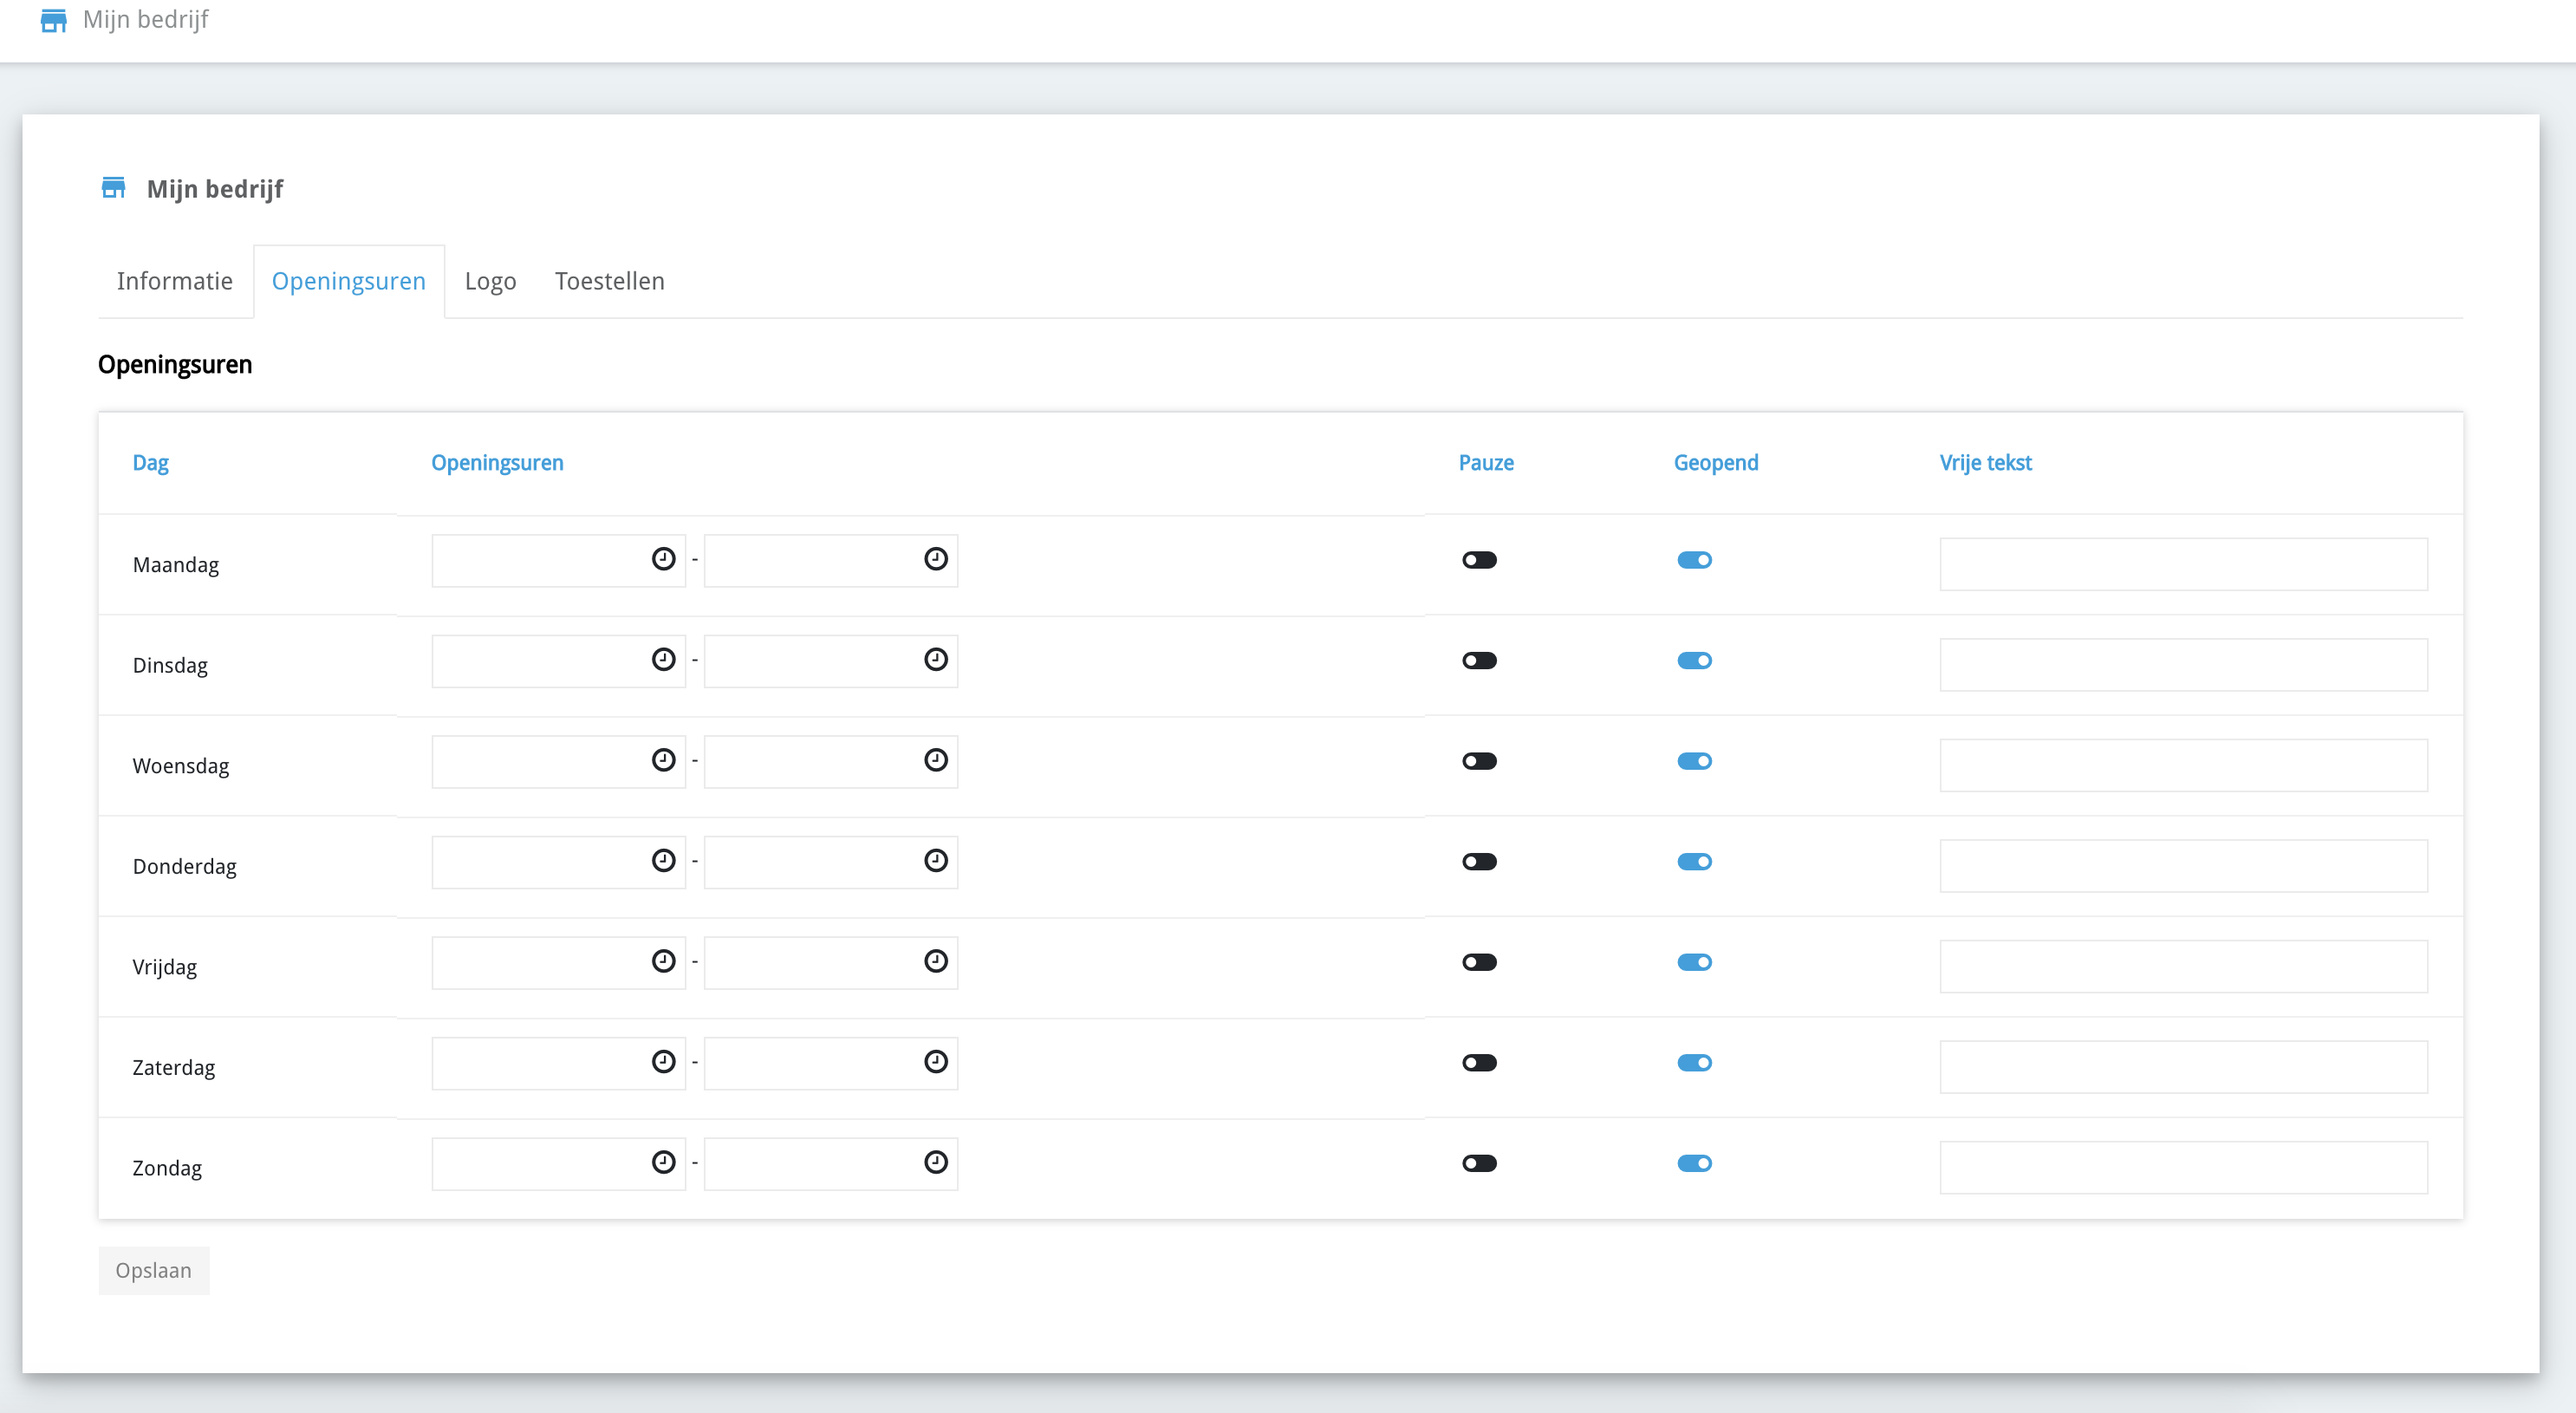The width and height of the screenshot is (2576, 1413).
Task: Turn on the Pauze toggle for Vrijdag
Action: pyautogui.click(x=1479, y=962)
